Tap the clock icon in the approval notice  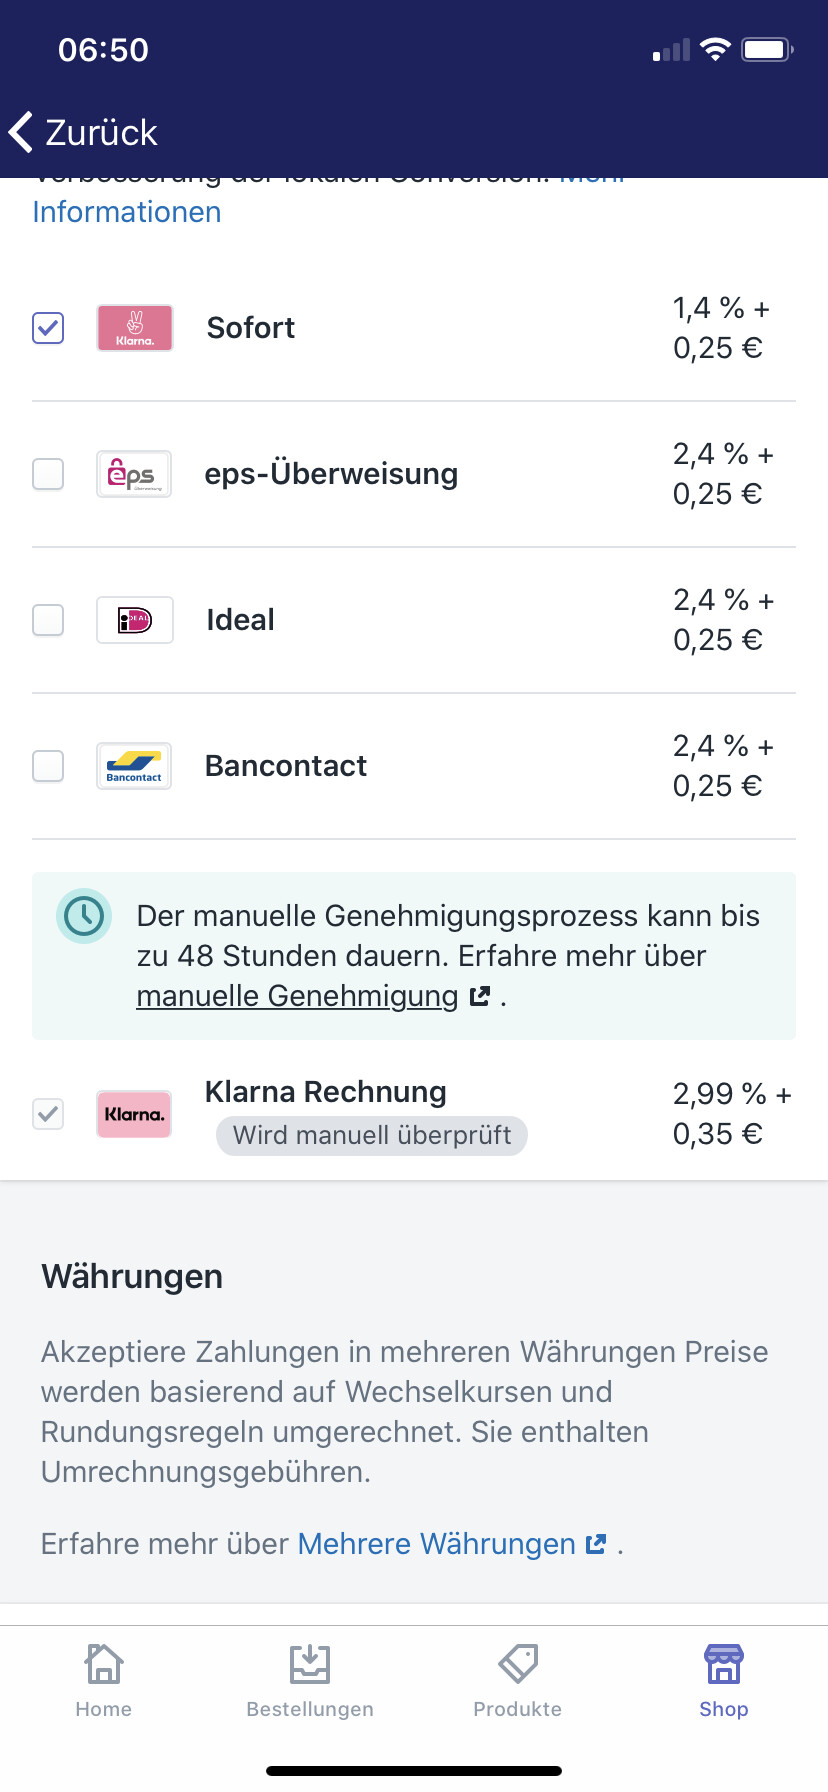(84, 916)
